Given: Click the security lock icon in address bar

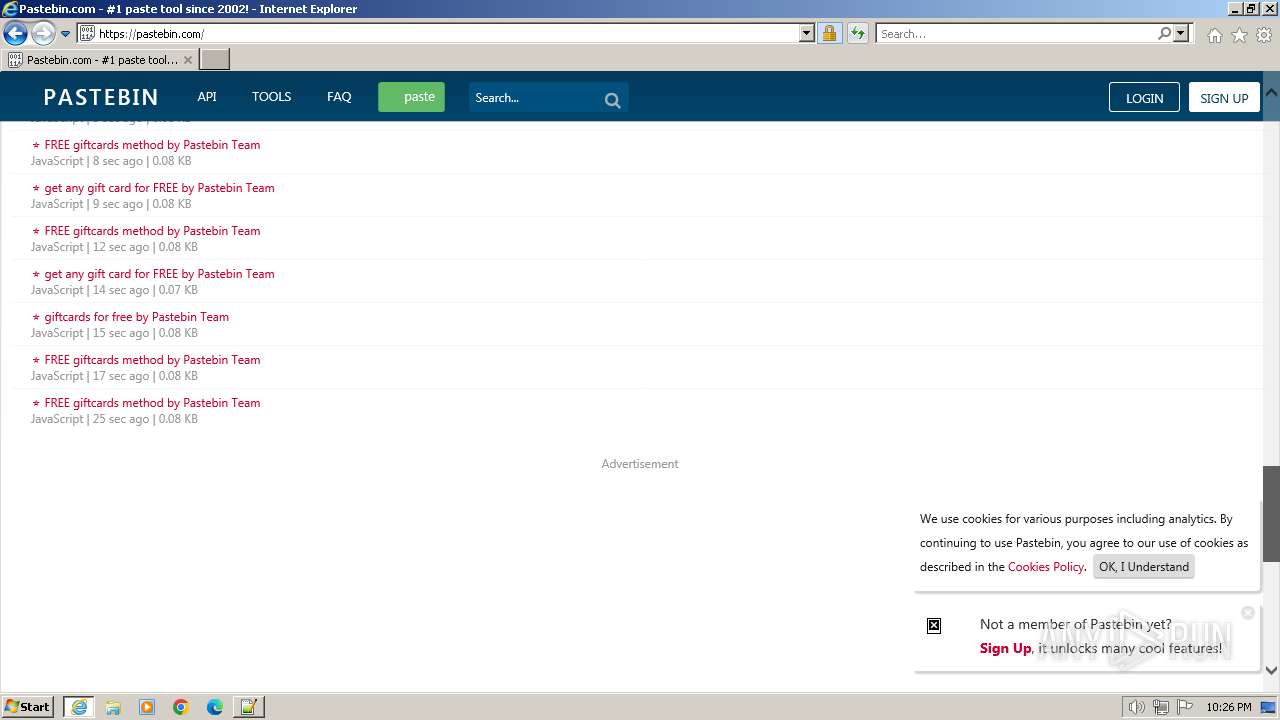Looking at the screenshot, I should (x=829, y=34).
